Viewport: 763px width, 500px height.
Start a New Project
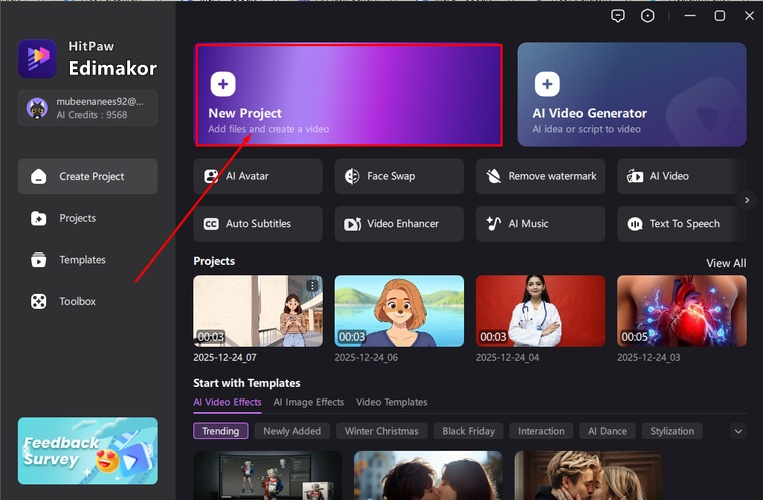[x=347, y=95]
